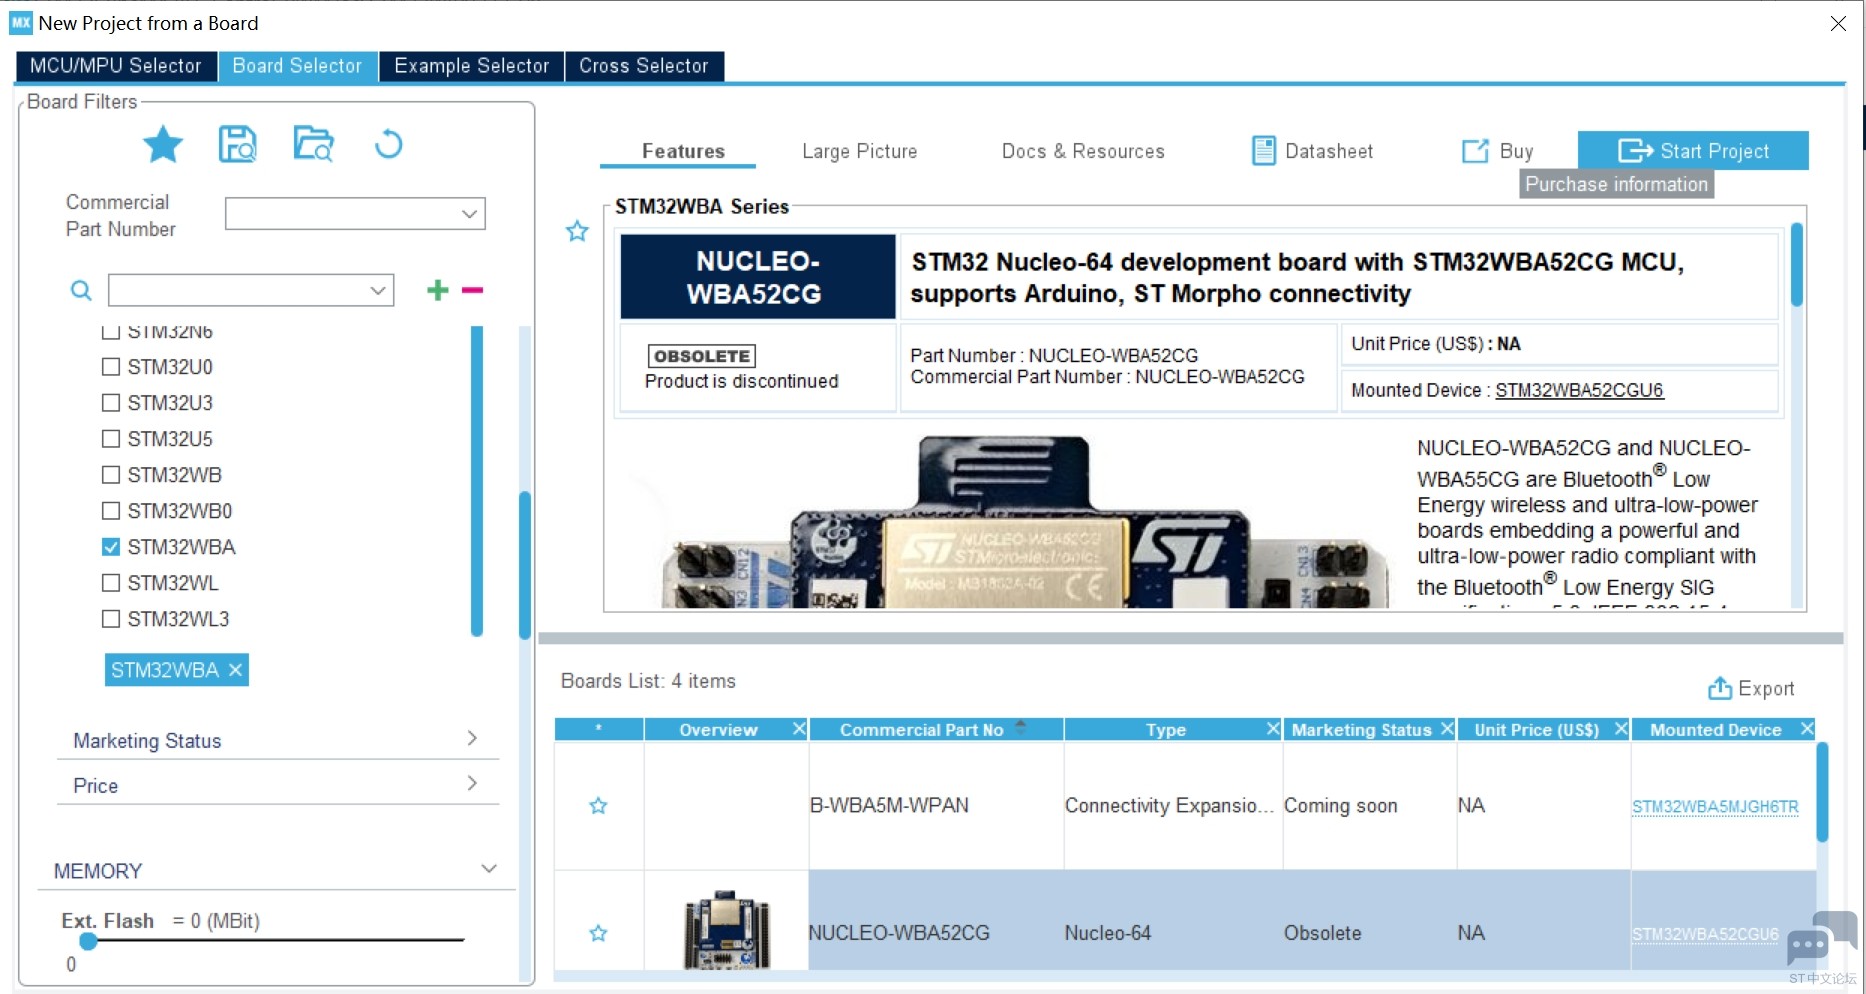Click the series list scrollbar
Screen dimensions: 1866x994
click(x=477, y=481)
